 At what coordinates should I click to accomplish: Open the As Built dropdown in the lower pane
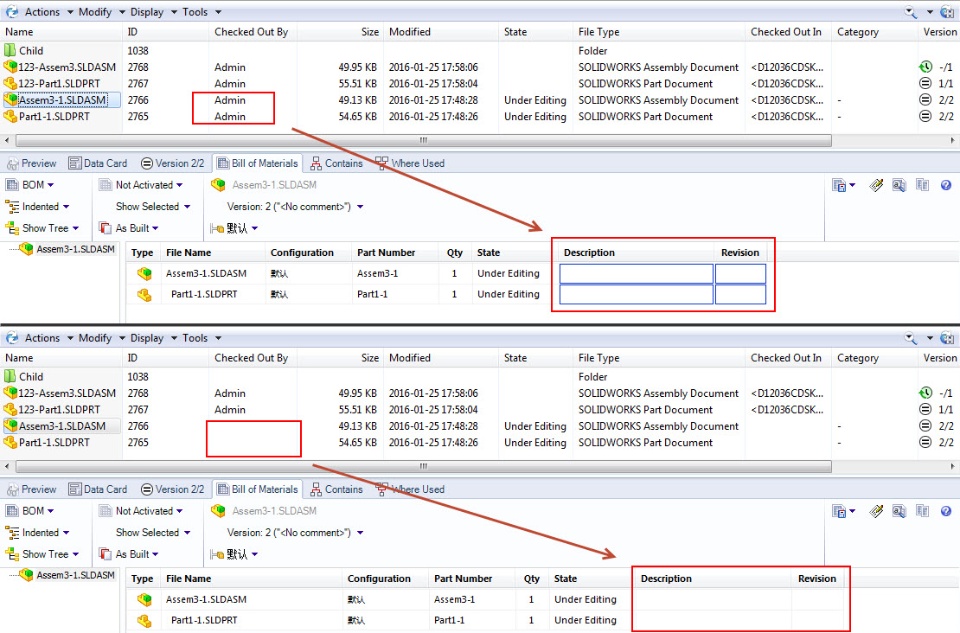coord(129,554)
